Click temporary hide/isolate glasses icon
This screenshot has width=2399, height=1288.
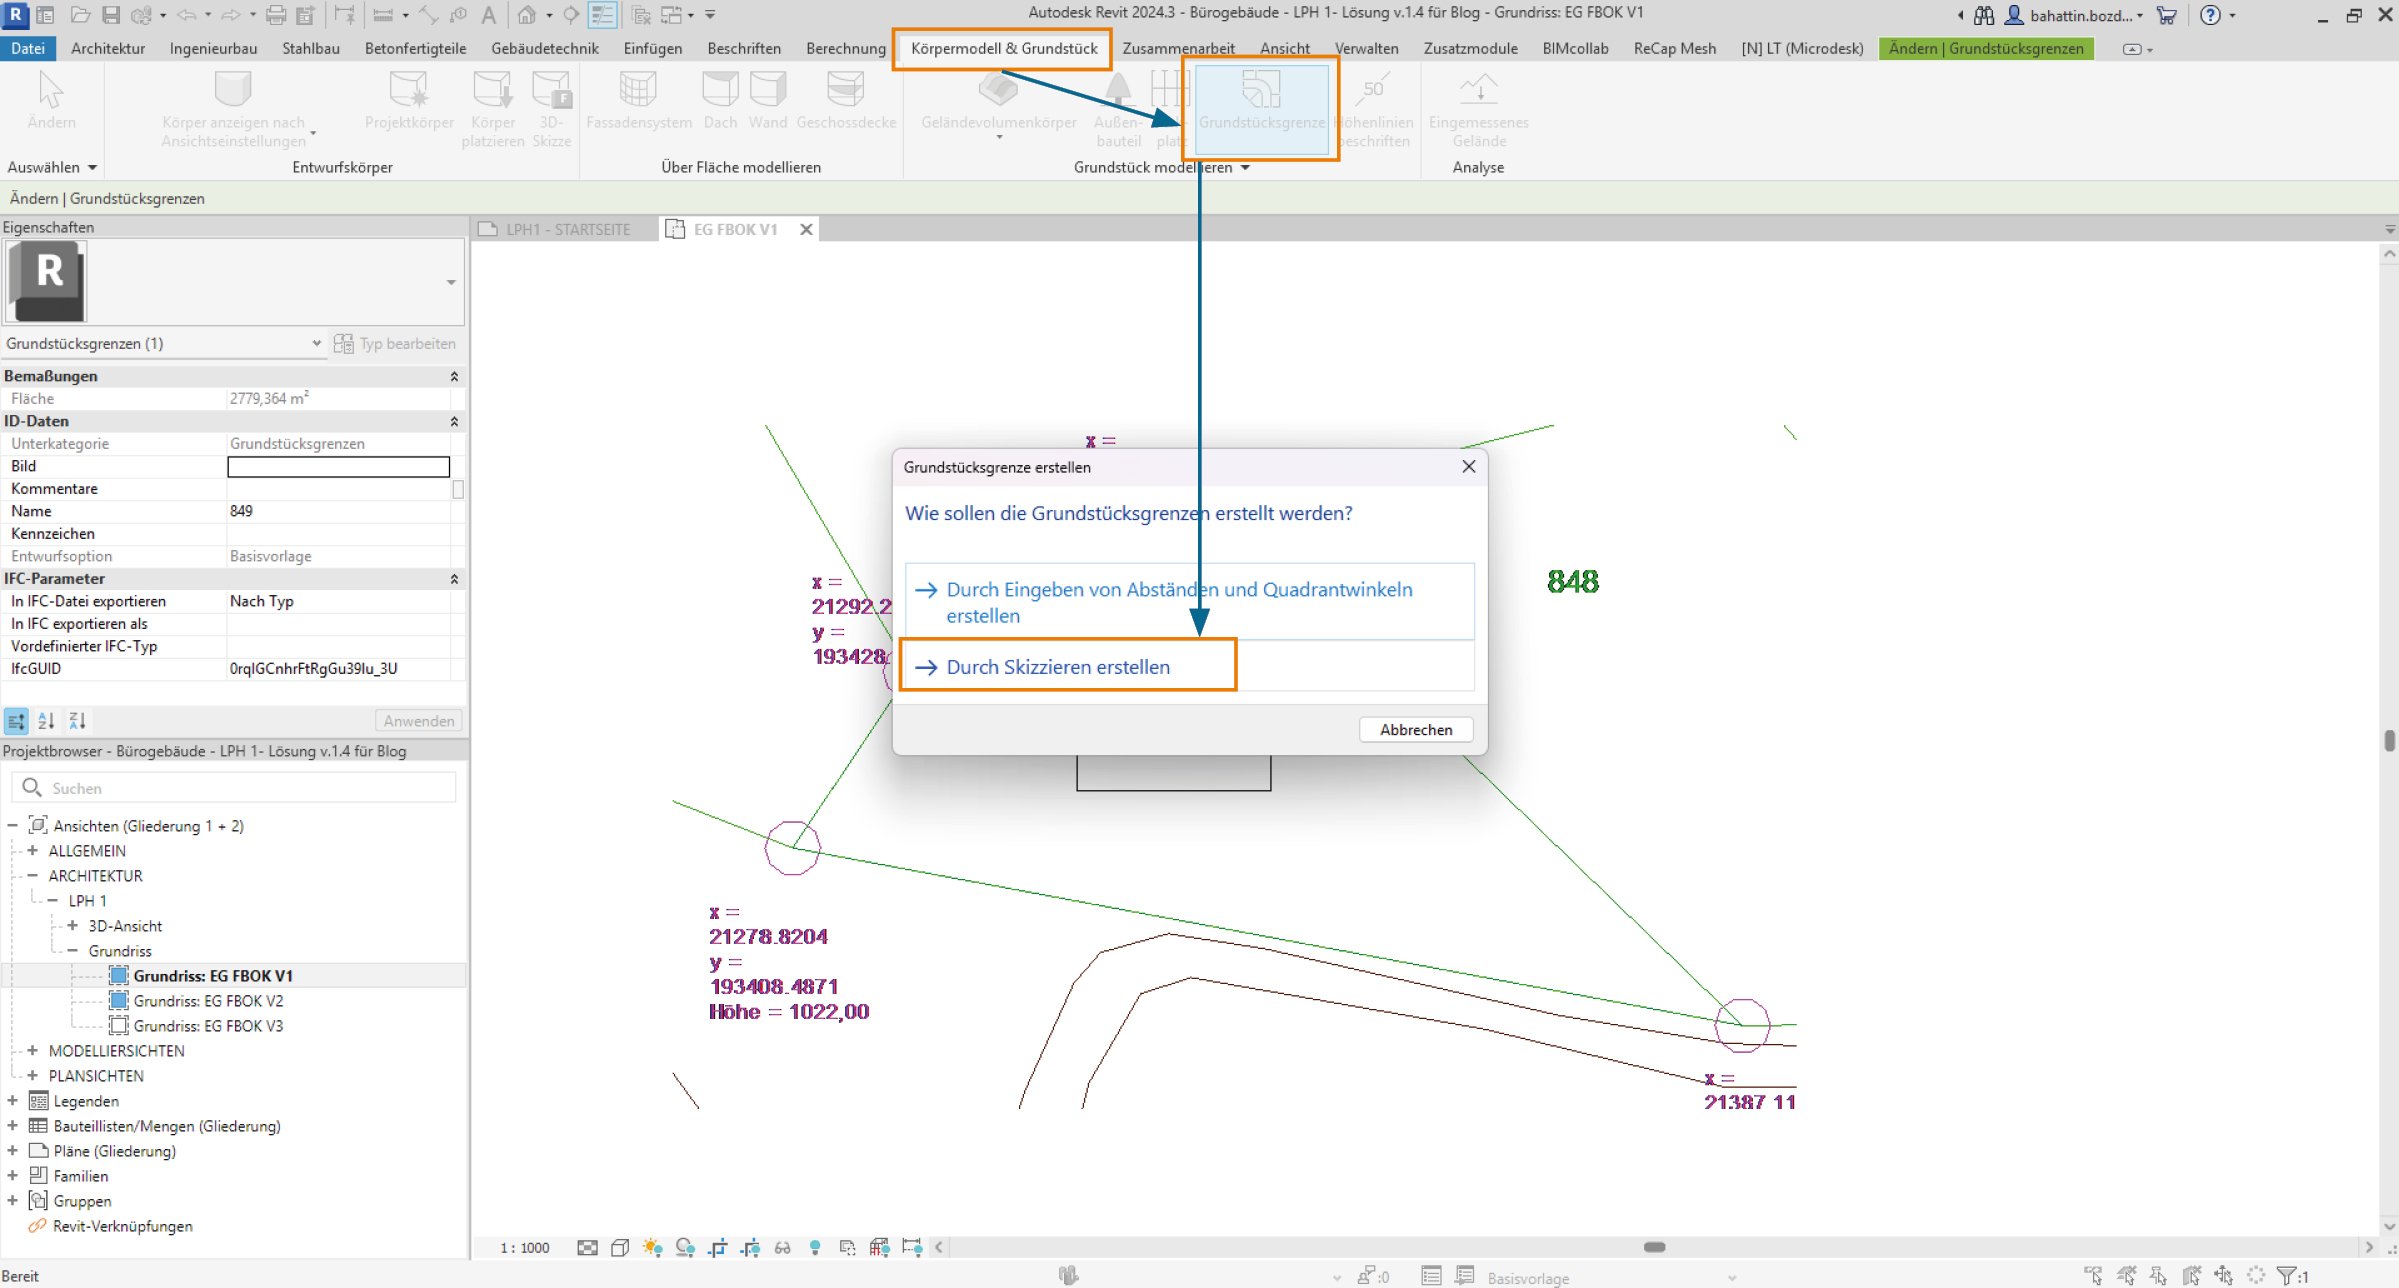782,1247
